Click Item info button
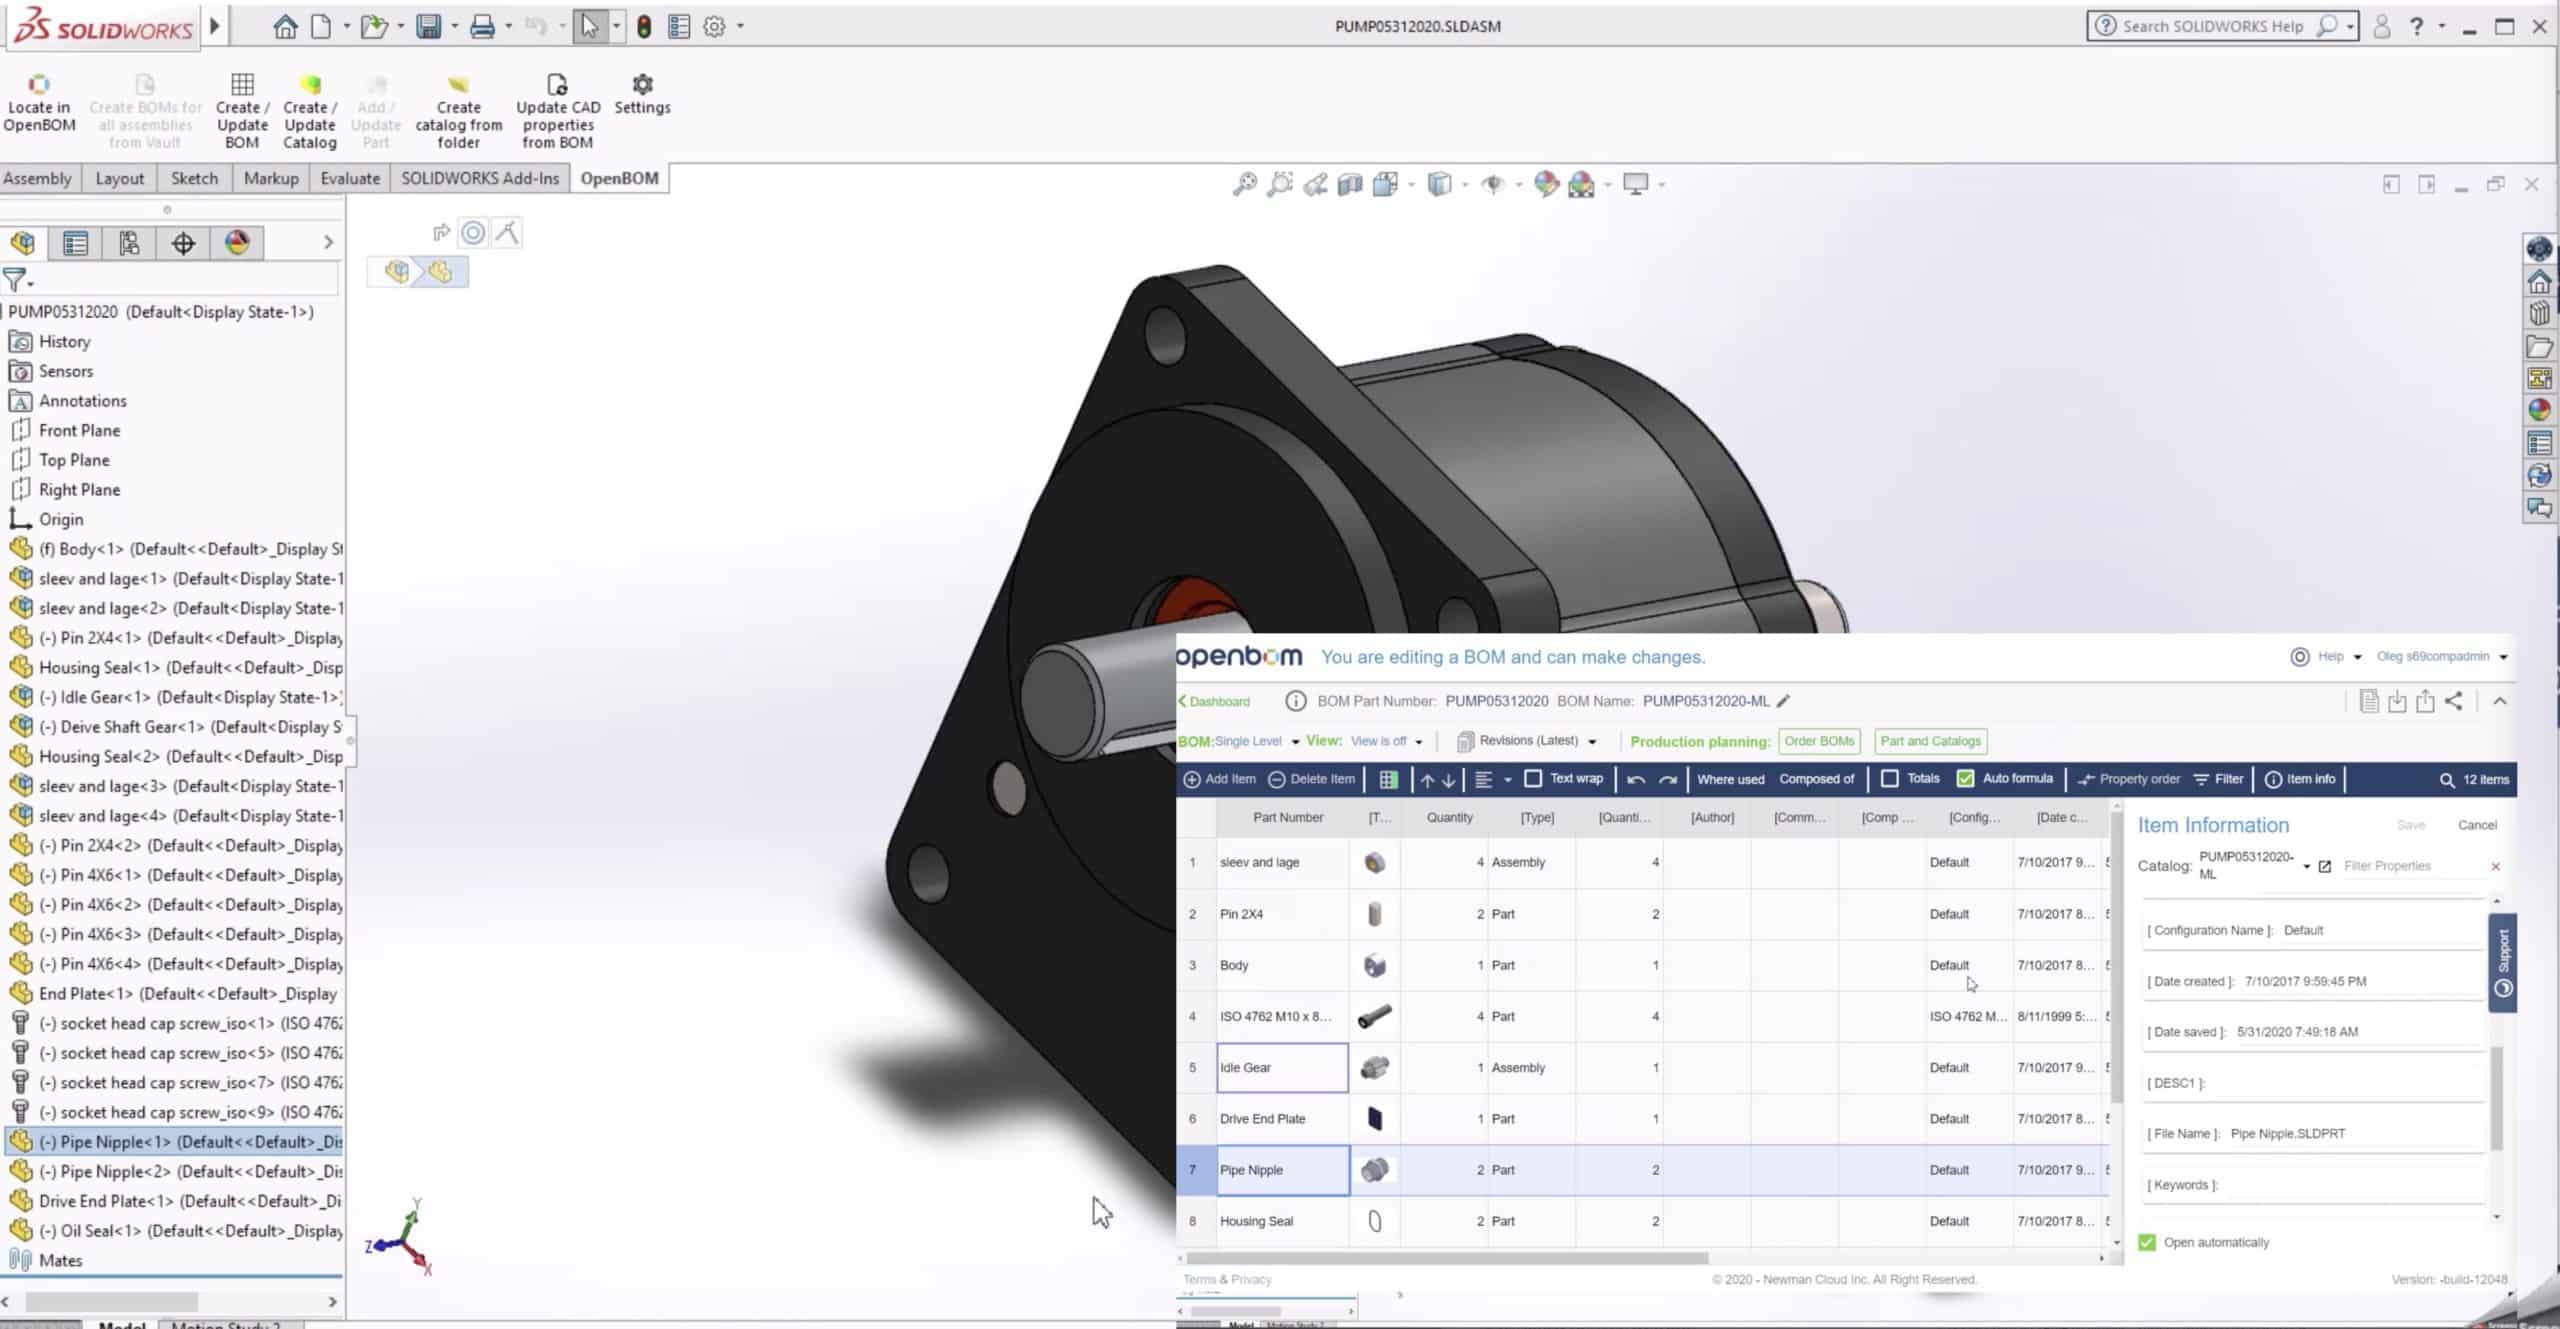The width and height of the screenshot is (2560, 1329). 2300,779
